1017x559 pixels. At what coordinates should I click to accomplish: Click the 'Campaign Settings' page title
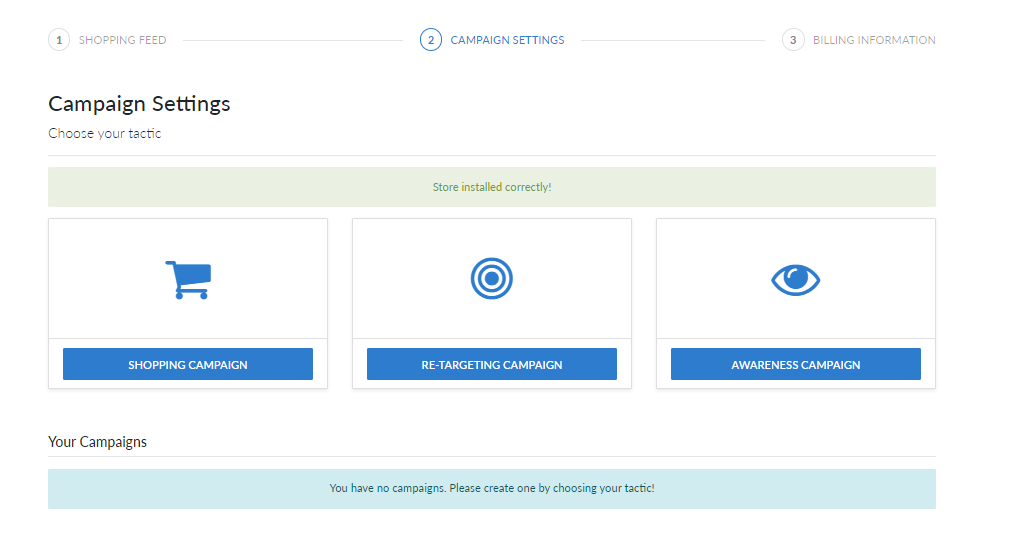coord(139,104)
